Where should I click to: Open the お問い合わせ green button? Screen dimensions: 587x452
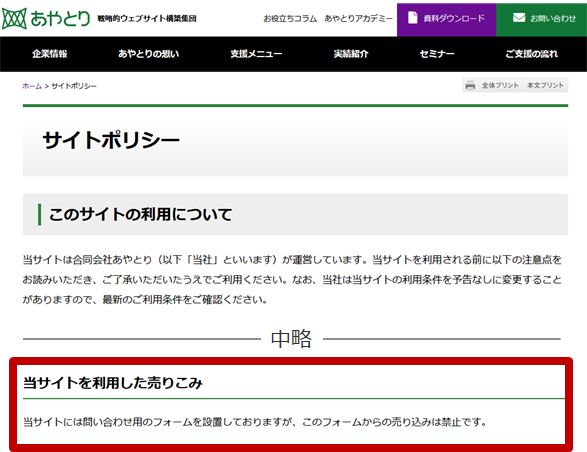pyautogui.click(x=541, y=19)
